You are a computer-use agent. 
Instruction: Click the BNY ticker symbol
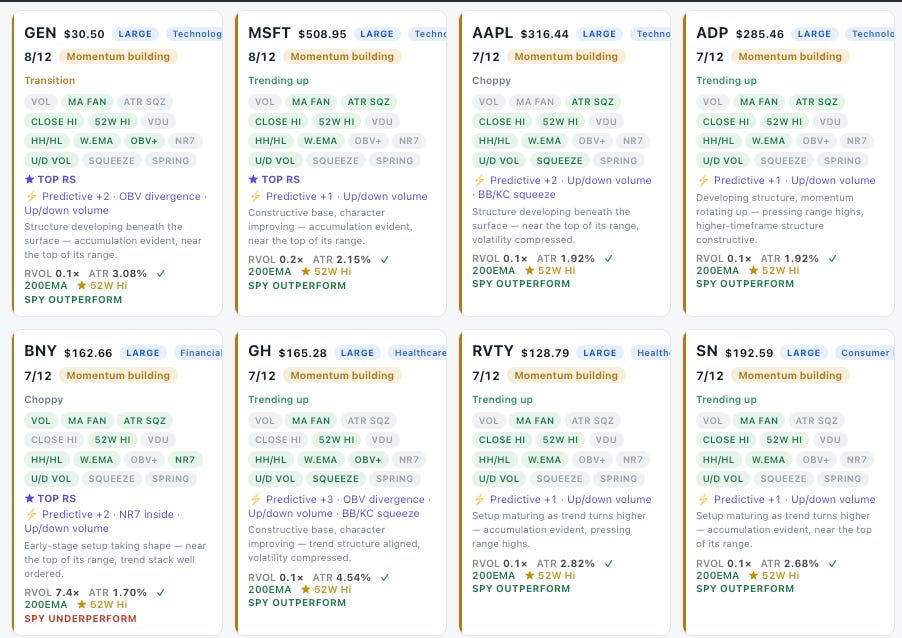[40, 351]
